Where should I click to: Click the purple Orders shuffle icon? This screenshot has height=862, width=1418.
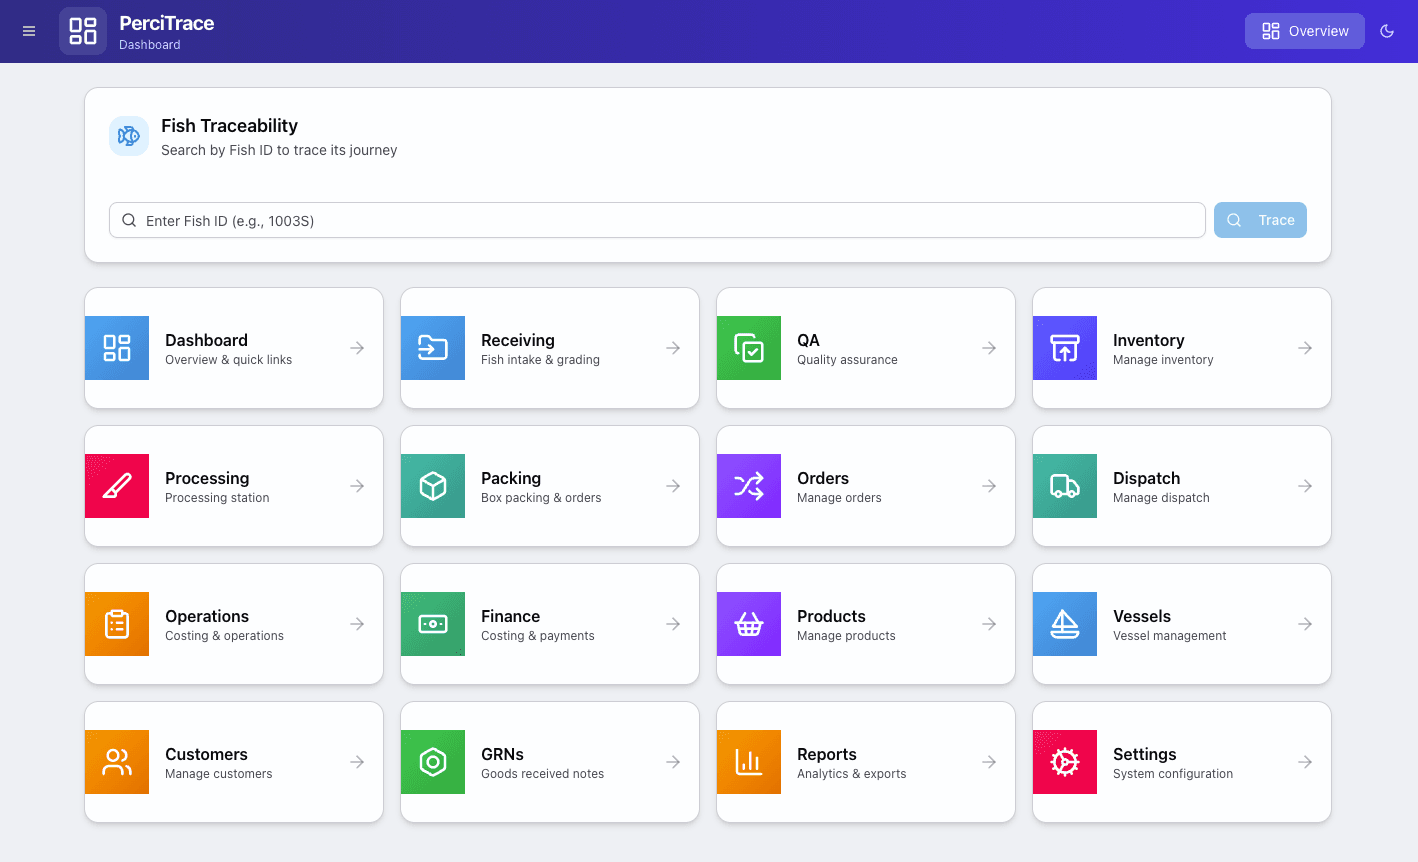point(749,486)
